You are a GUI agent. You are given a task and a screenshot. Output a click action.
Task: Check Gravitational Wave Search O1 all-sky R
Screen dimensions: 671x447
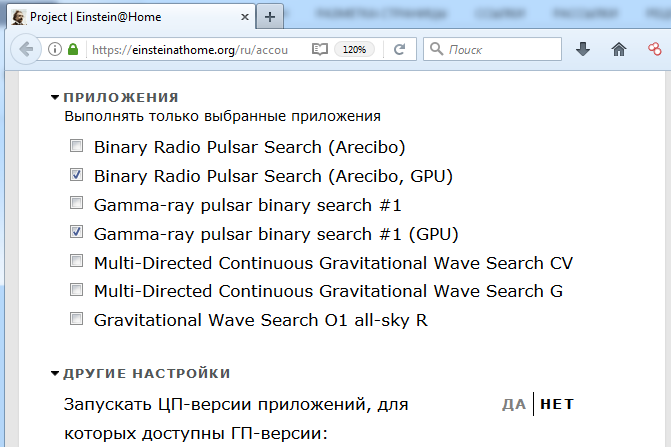[77, 319]
